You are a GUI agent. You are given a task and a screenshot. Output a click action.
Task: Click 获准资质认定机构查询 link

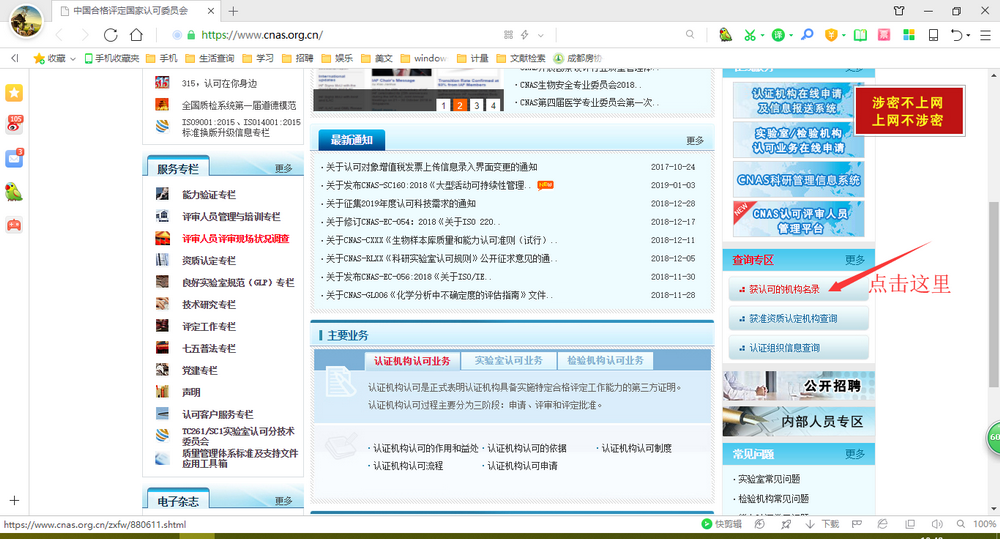793,318
